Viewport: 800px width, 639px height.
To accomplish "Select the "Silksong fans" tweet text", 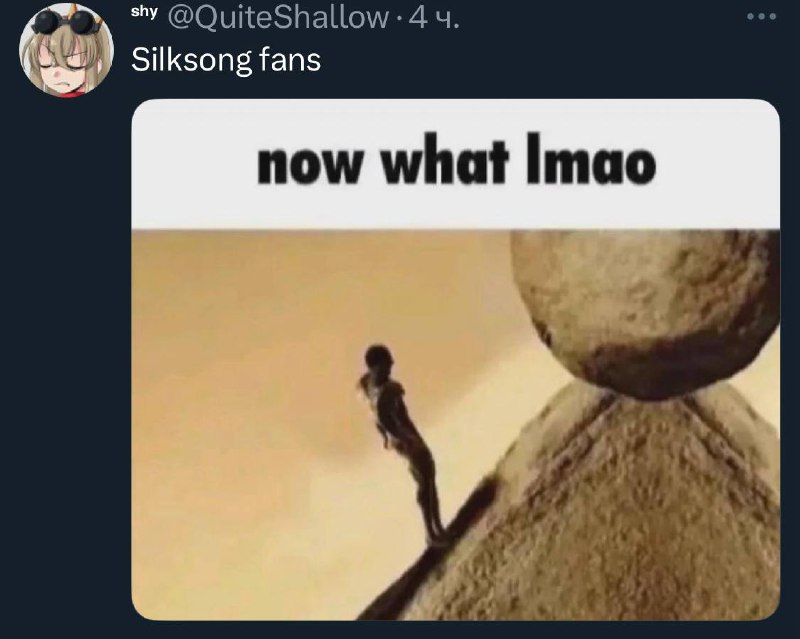I will pos(226,60).
